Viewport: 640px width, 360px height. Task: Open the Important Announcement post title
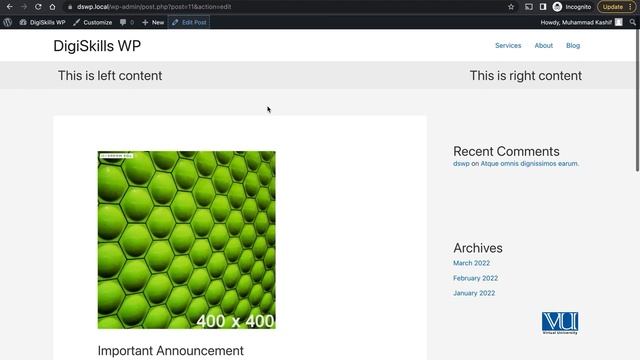click(171, 351)
